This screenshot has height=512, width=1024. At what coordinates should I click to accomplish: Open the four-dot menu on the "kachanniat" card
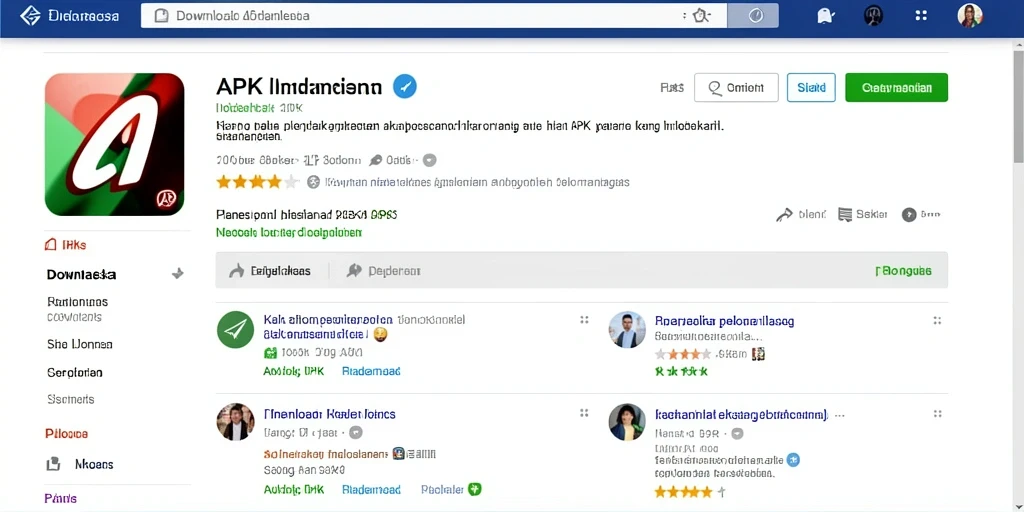click(937, 414)
